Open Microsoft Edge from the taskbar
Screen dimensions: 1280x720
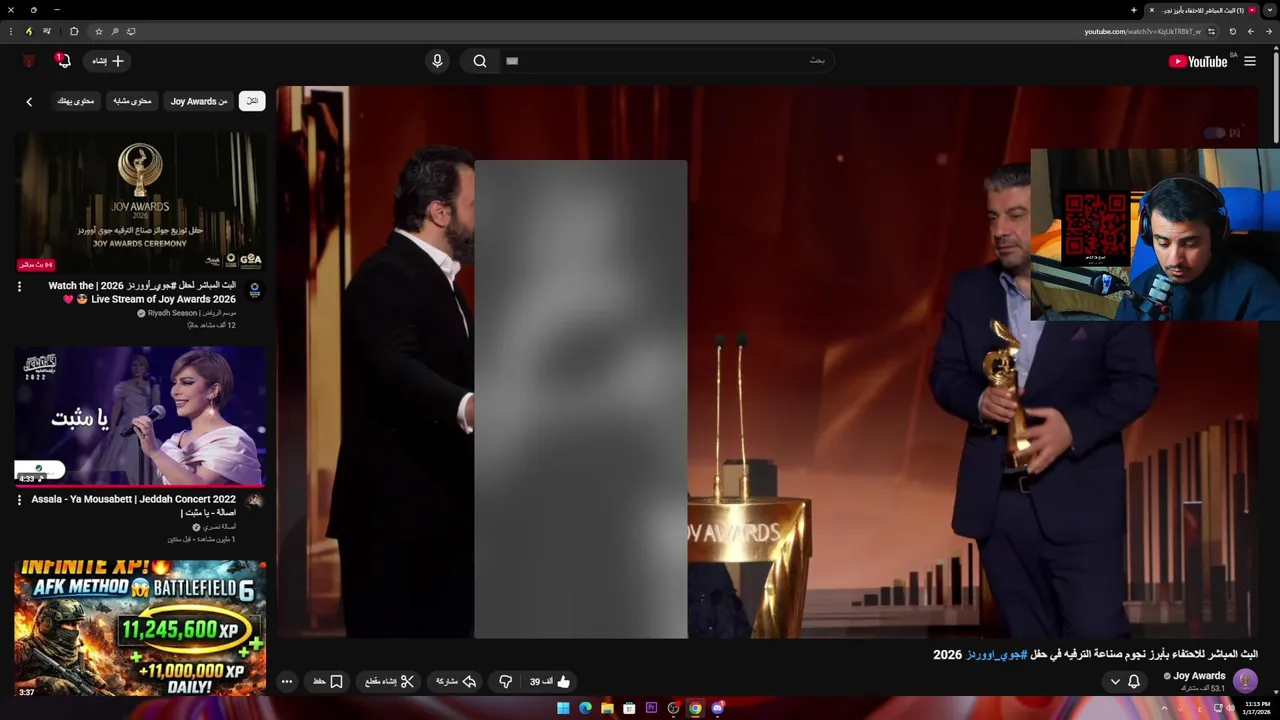pyautogui.click(x=585, y=708)
